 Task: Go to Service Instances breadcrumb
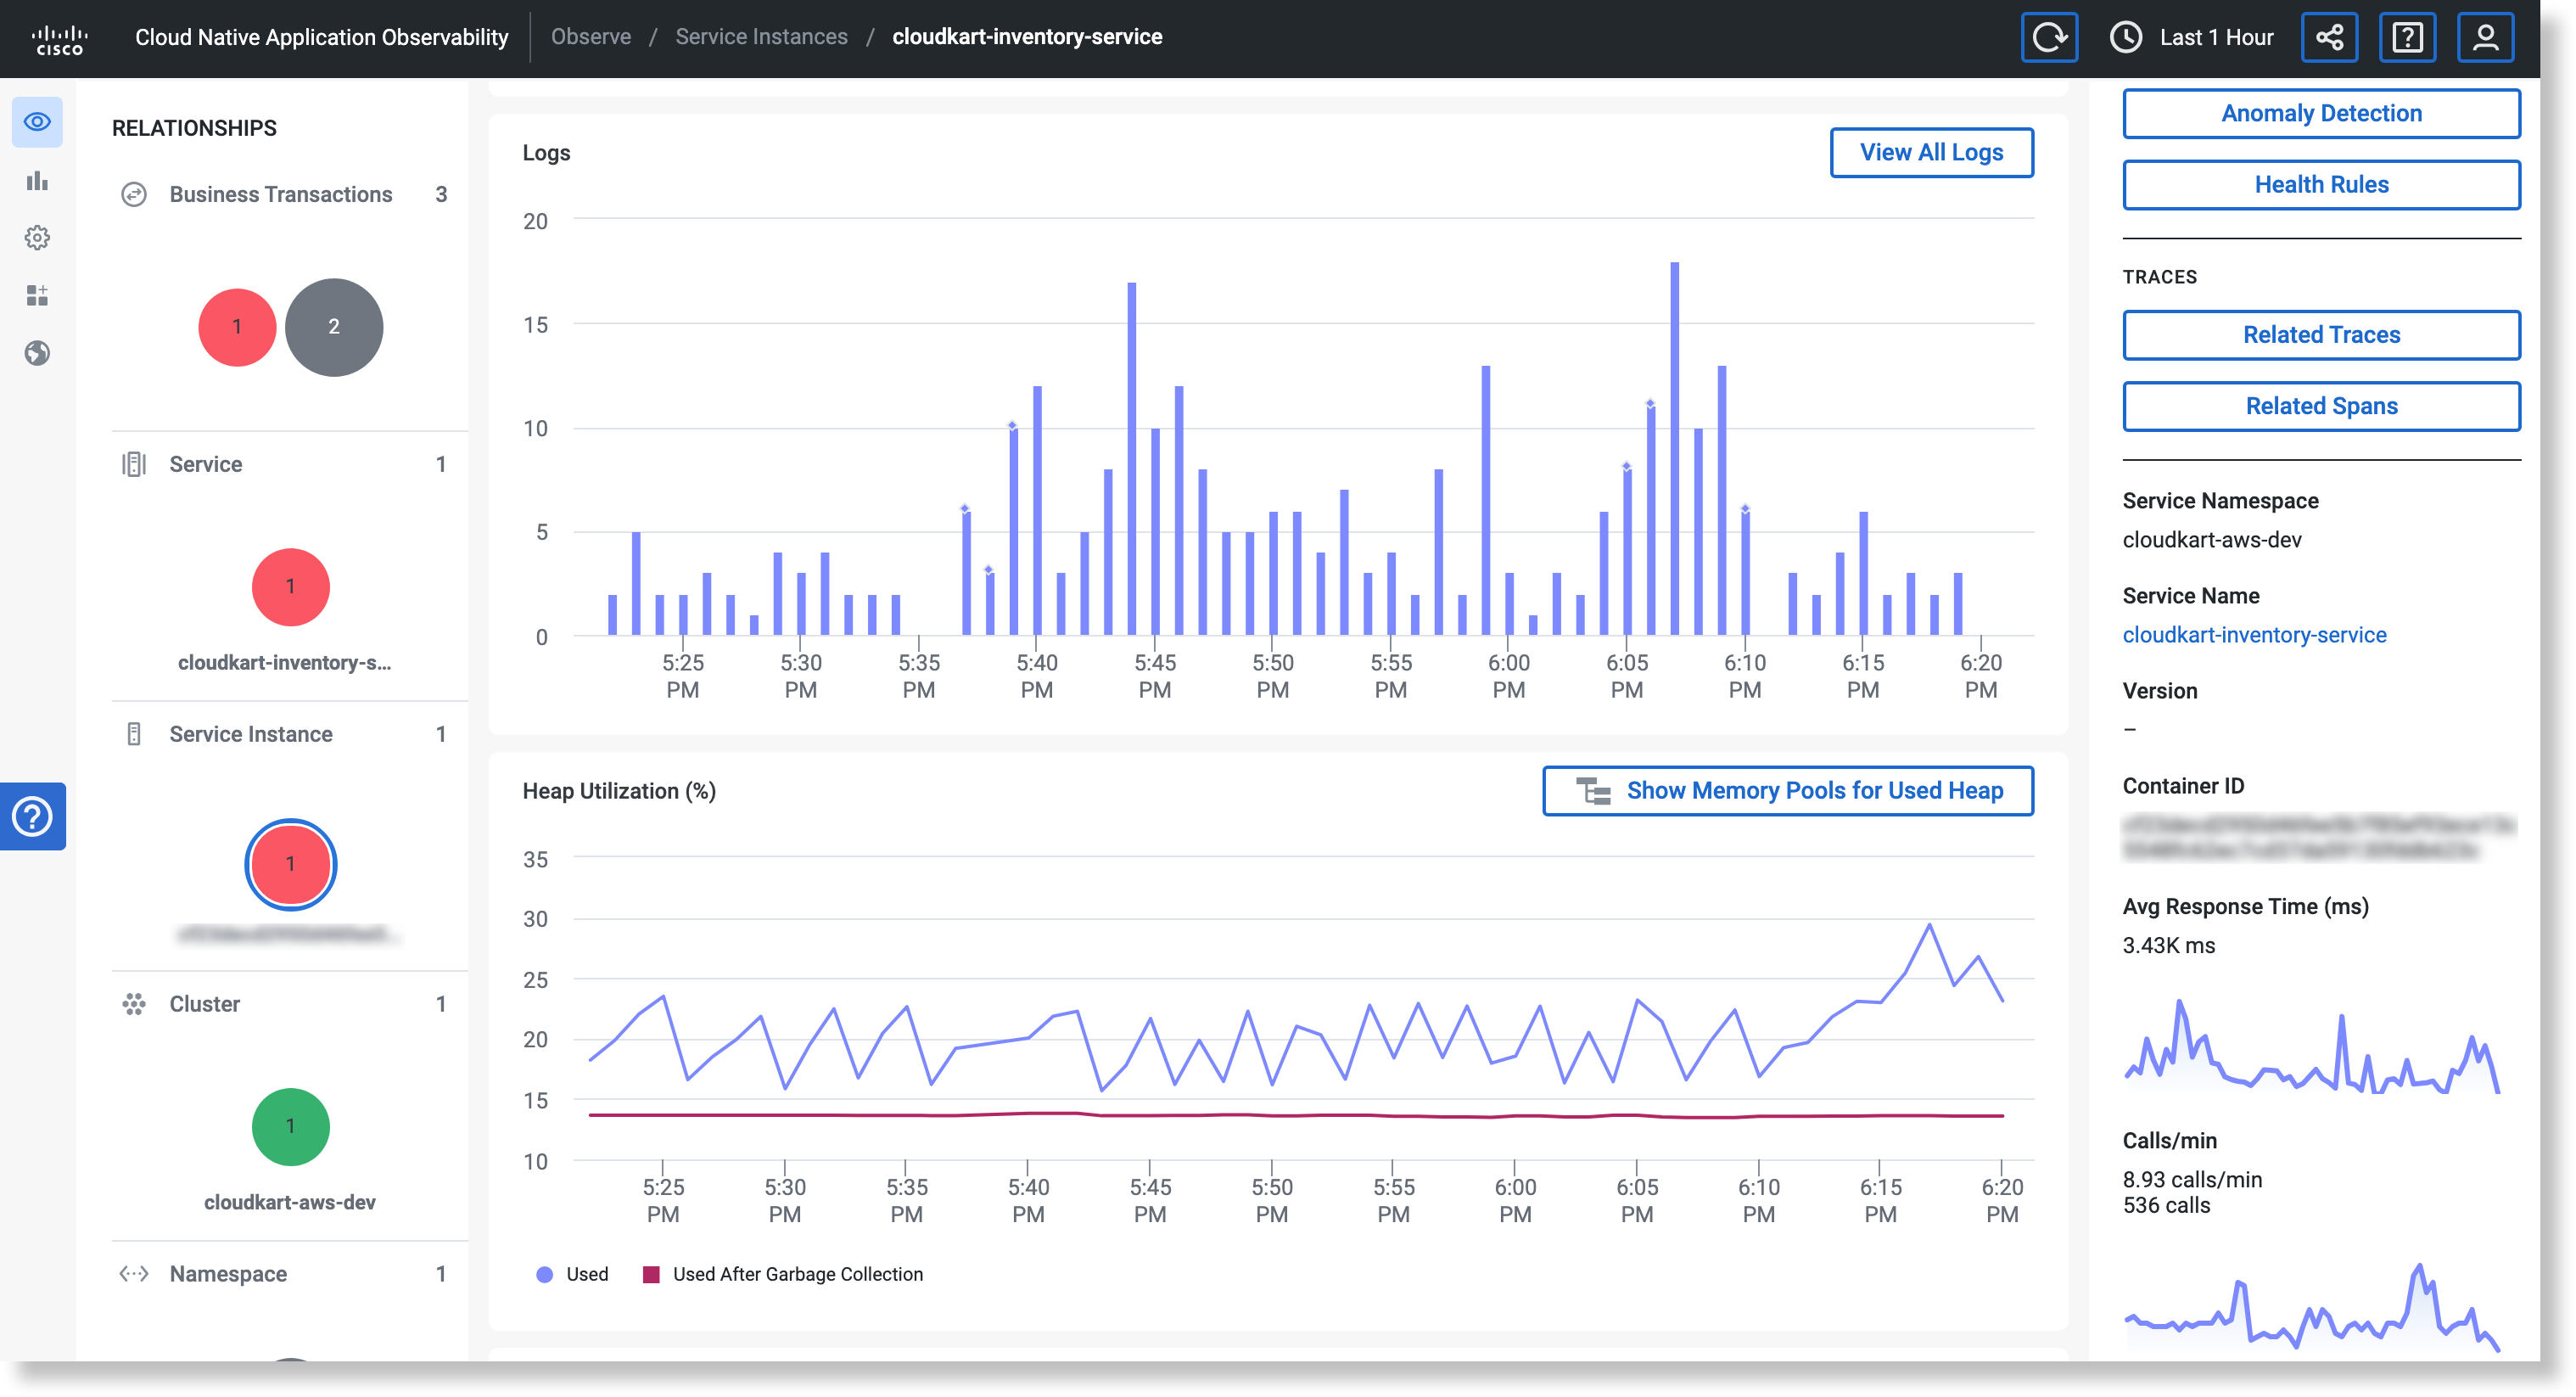pyautogui.click(x=761, y=37)
